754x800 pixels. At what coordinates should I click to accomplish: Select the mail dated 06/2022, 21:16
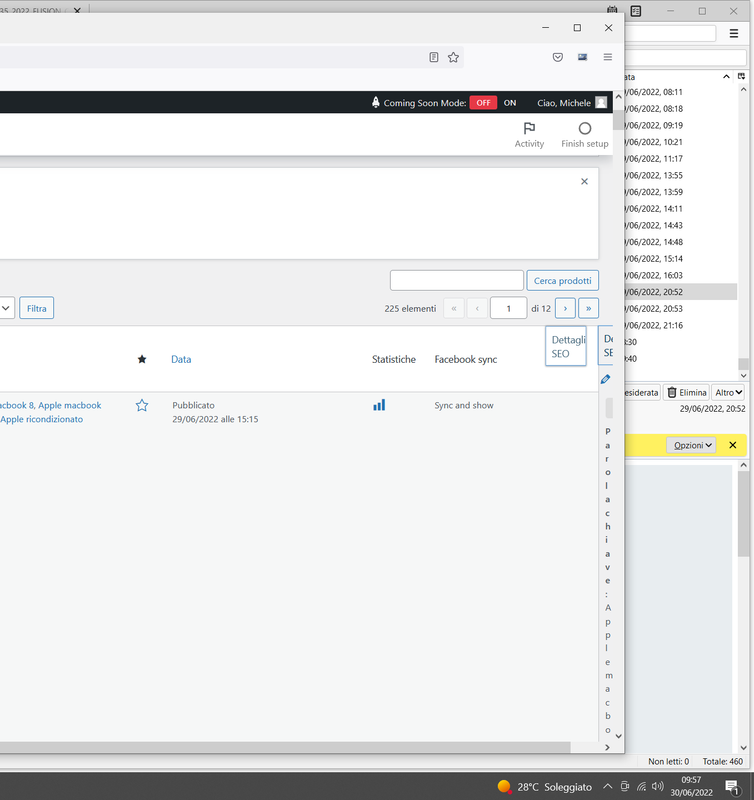(681, 325)
